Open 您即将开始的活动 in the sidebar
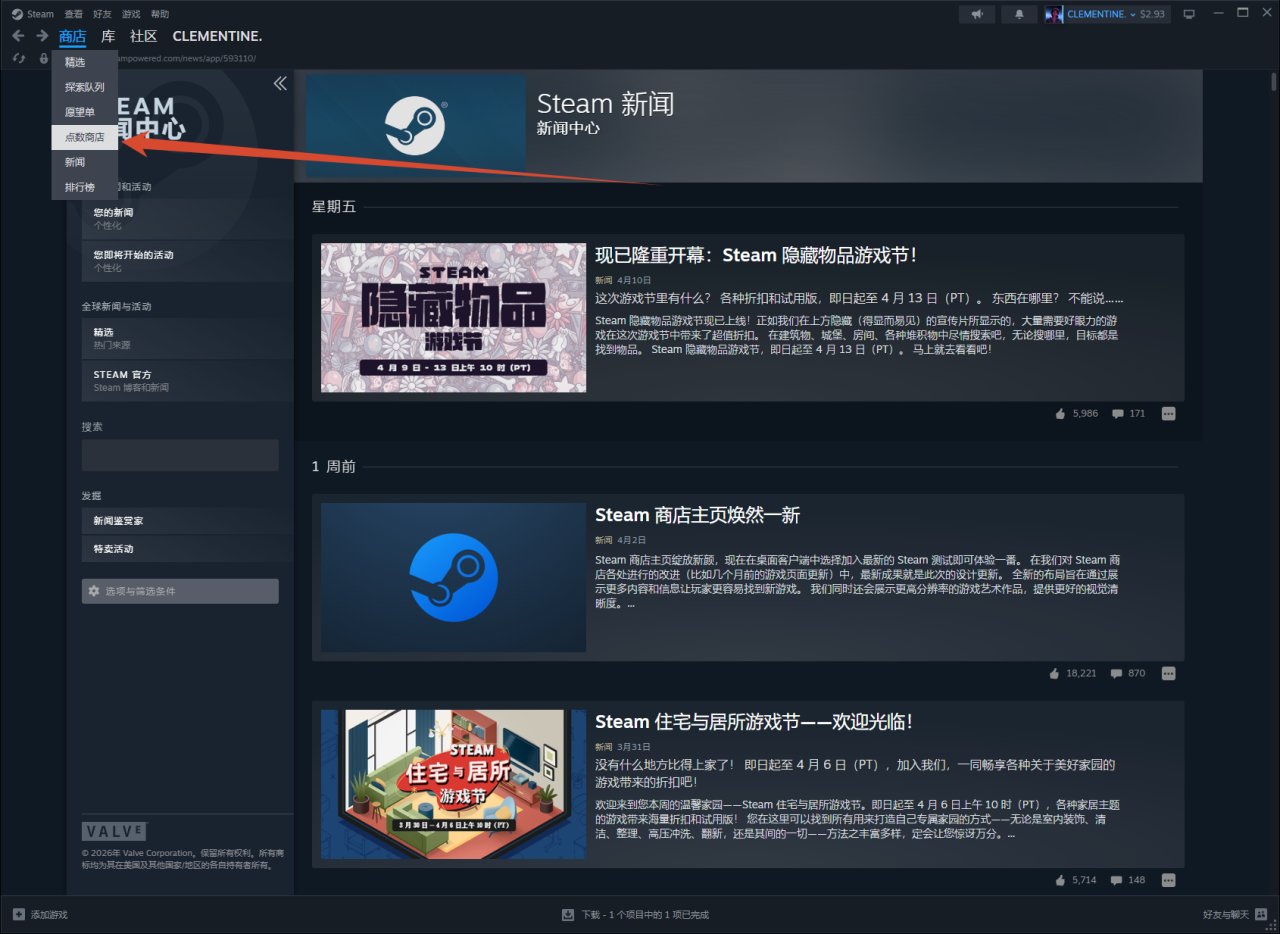This screenshot has height=934, width=1280. 187,261
